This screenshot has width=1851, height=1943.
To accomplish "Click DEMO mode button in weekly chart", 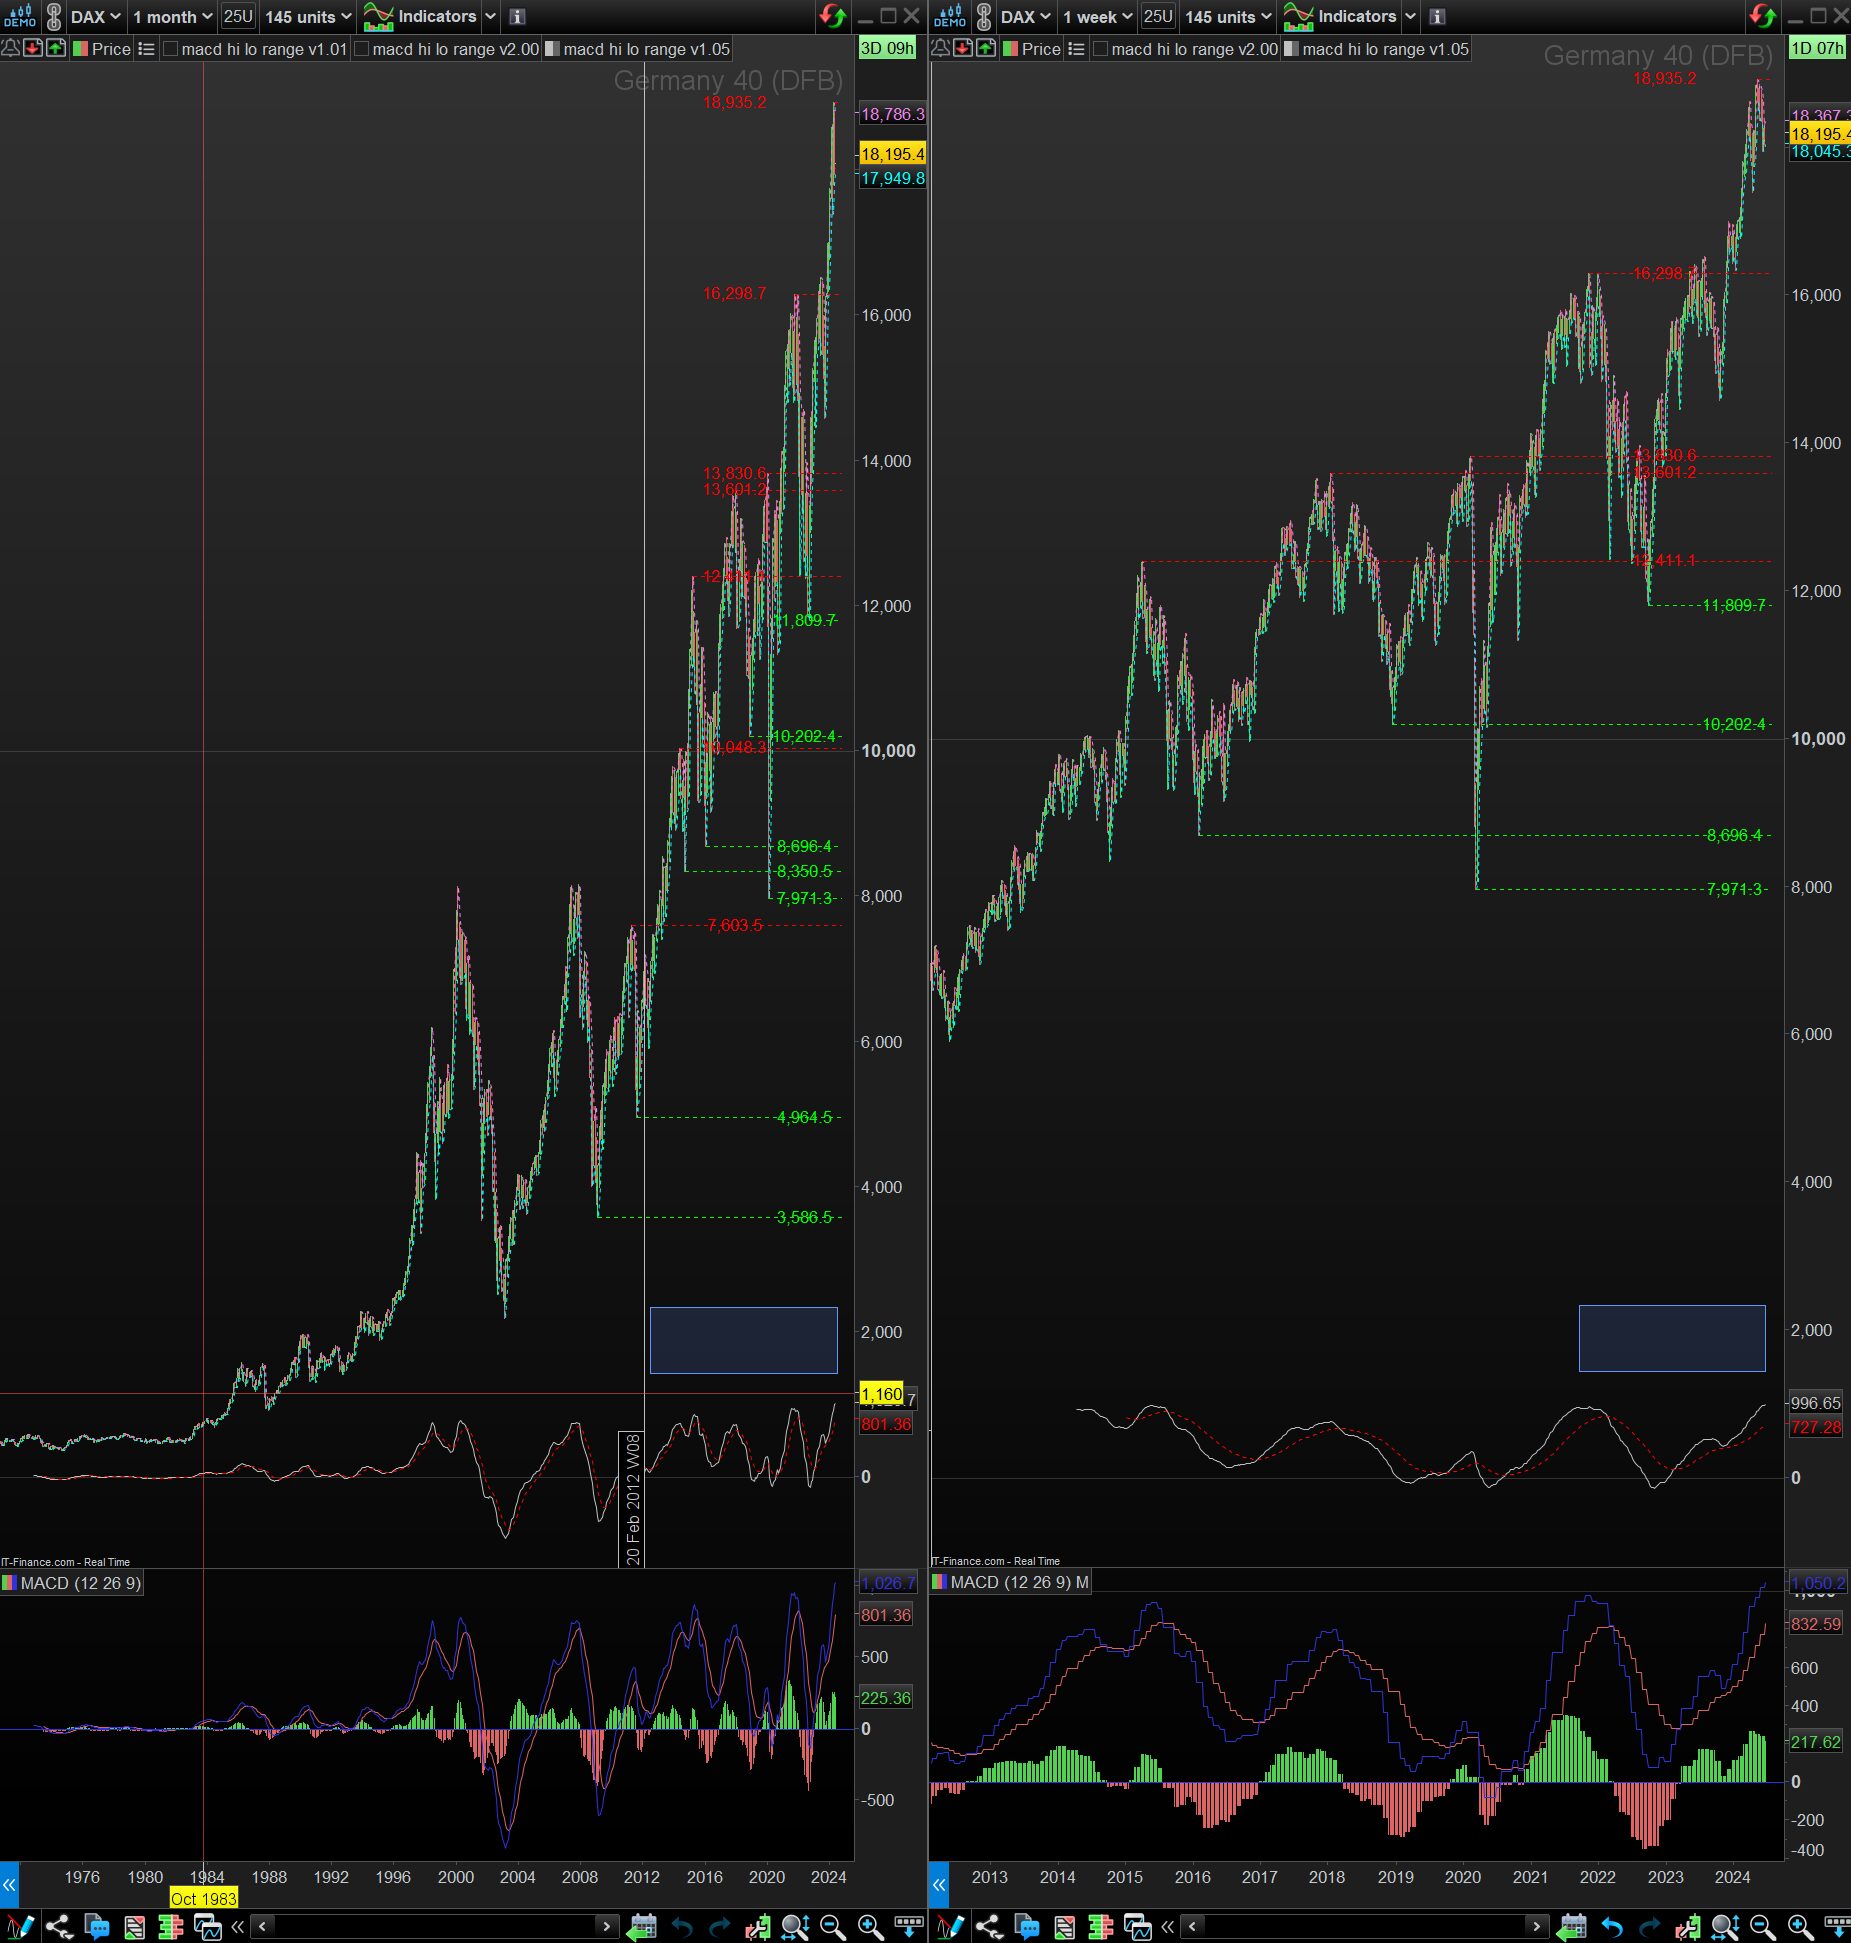I will [950, 17].
